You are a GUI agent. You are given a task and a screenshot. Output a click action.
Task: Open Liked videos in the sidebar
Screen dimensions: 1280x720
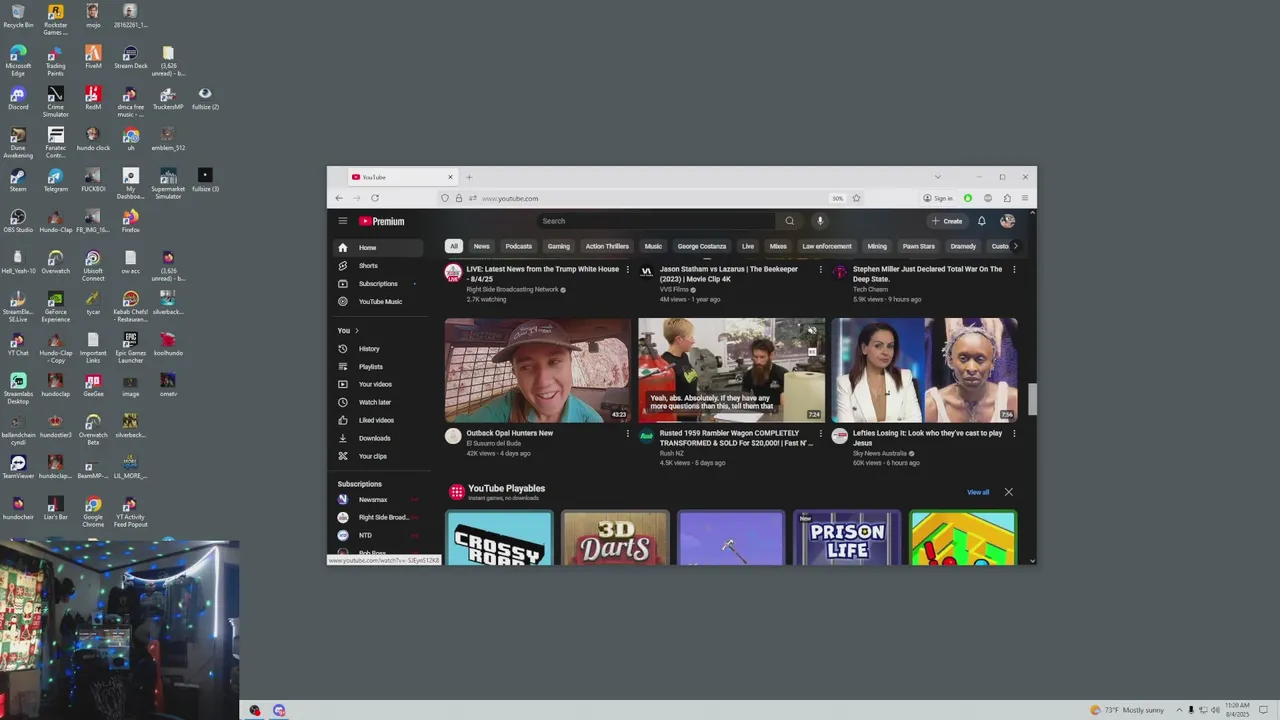[378, 420]
